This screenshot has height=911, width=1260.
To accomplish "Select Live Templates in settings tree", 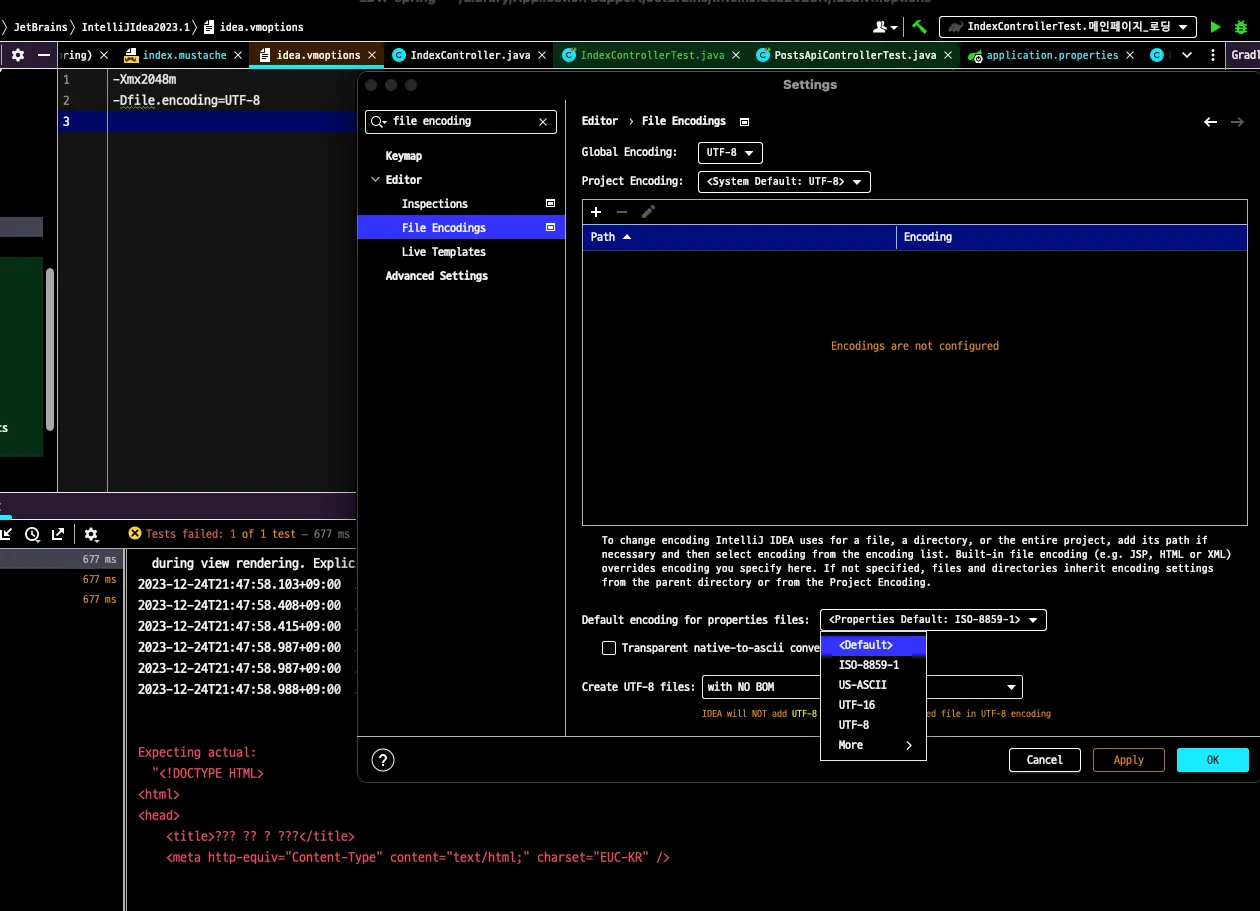I will tap(443, 252).
